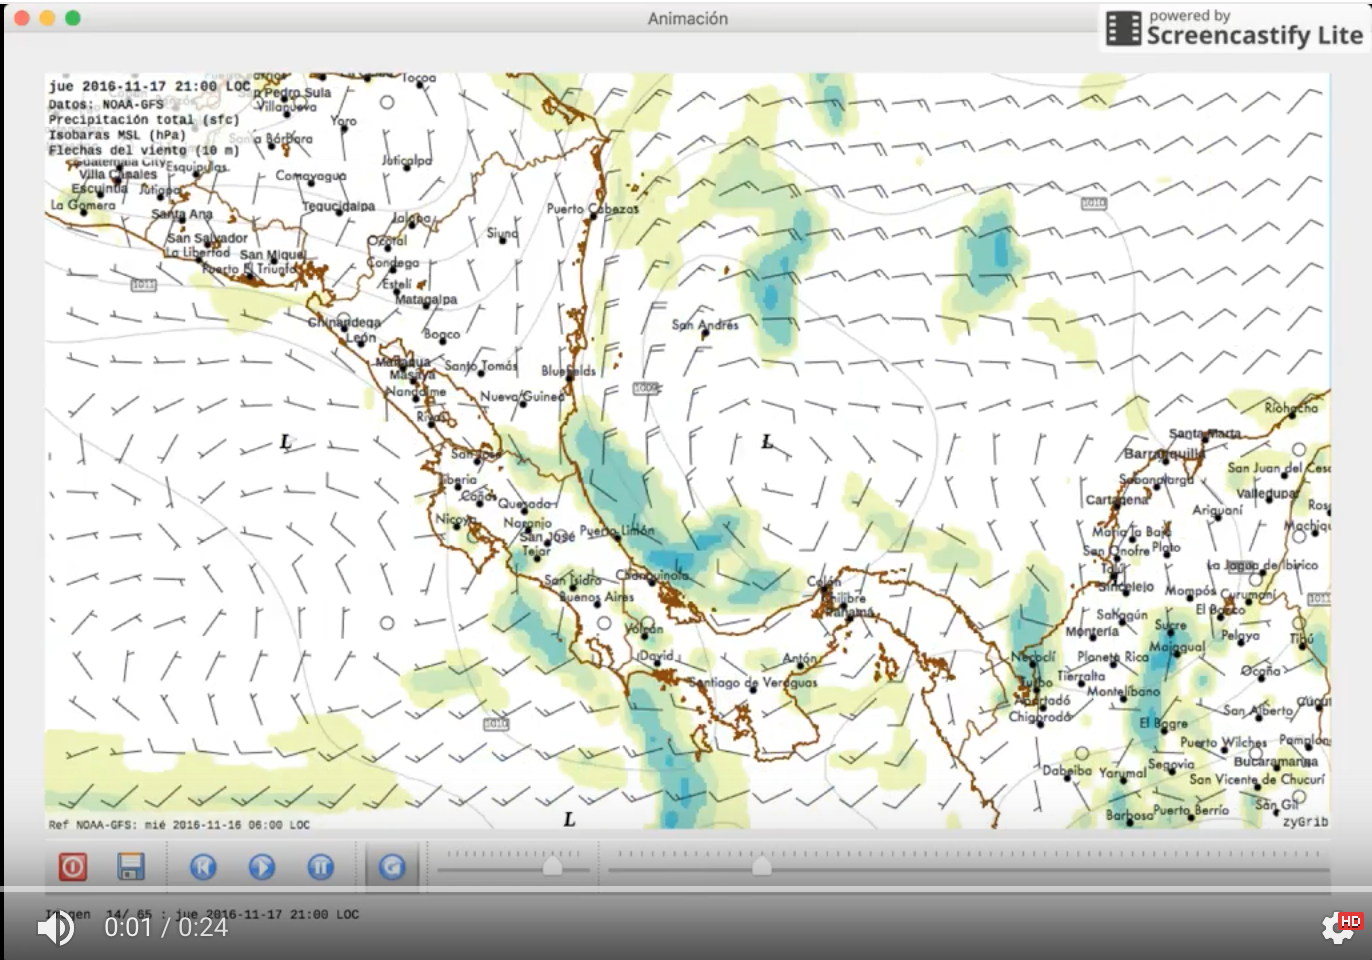Click the 'jue 2016-11-17 21:00 LOC' map header

[149, 87]
